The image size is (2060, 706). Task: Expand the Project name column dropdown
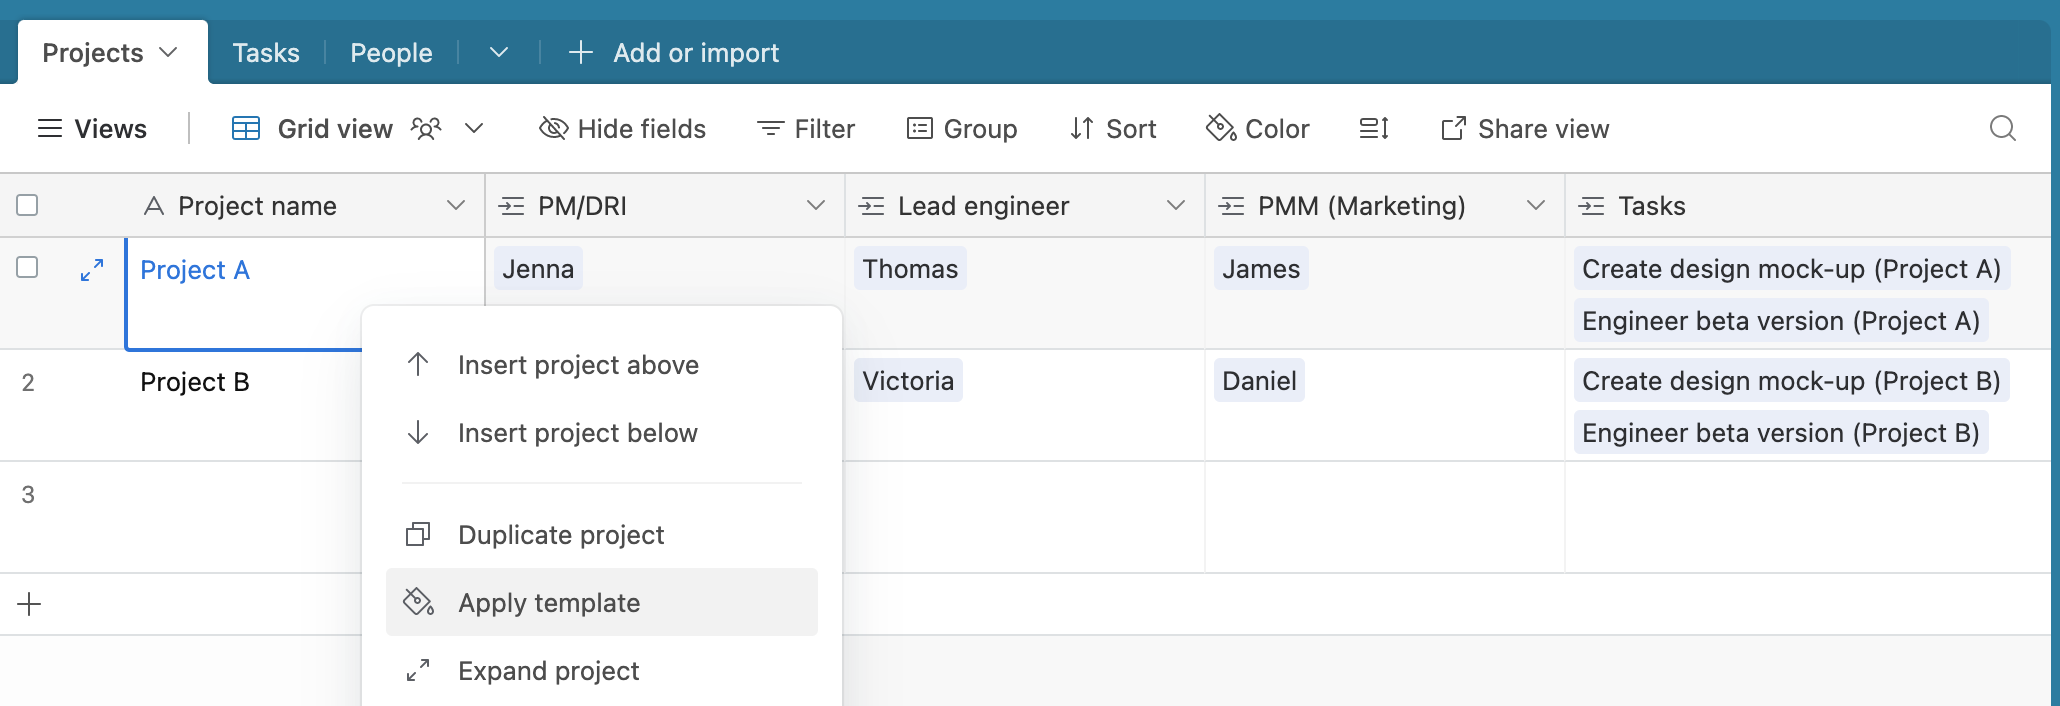click(x=456, y=205)
